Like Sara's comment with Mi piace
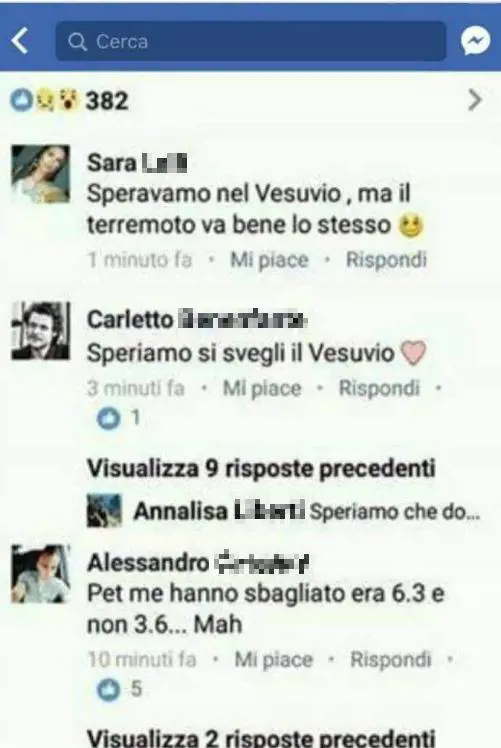The width and height of the screenshot is (501, 748). pos(270,260)
